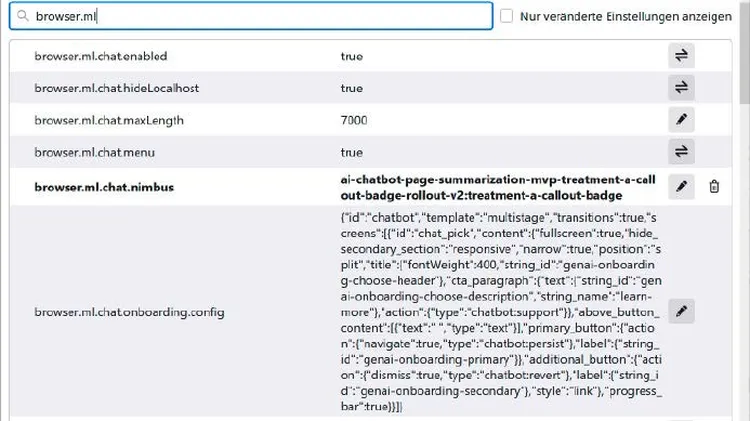
Task: Edit browser.ml.chat.maxLength with pencil icon
Action: [x=681, y=120]
